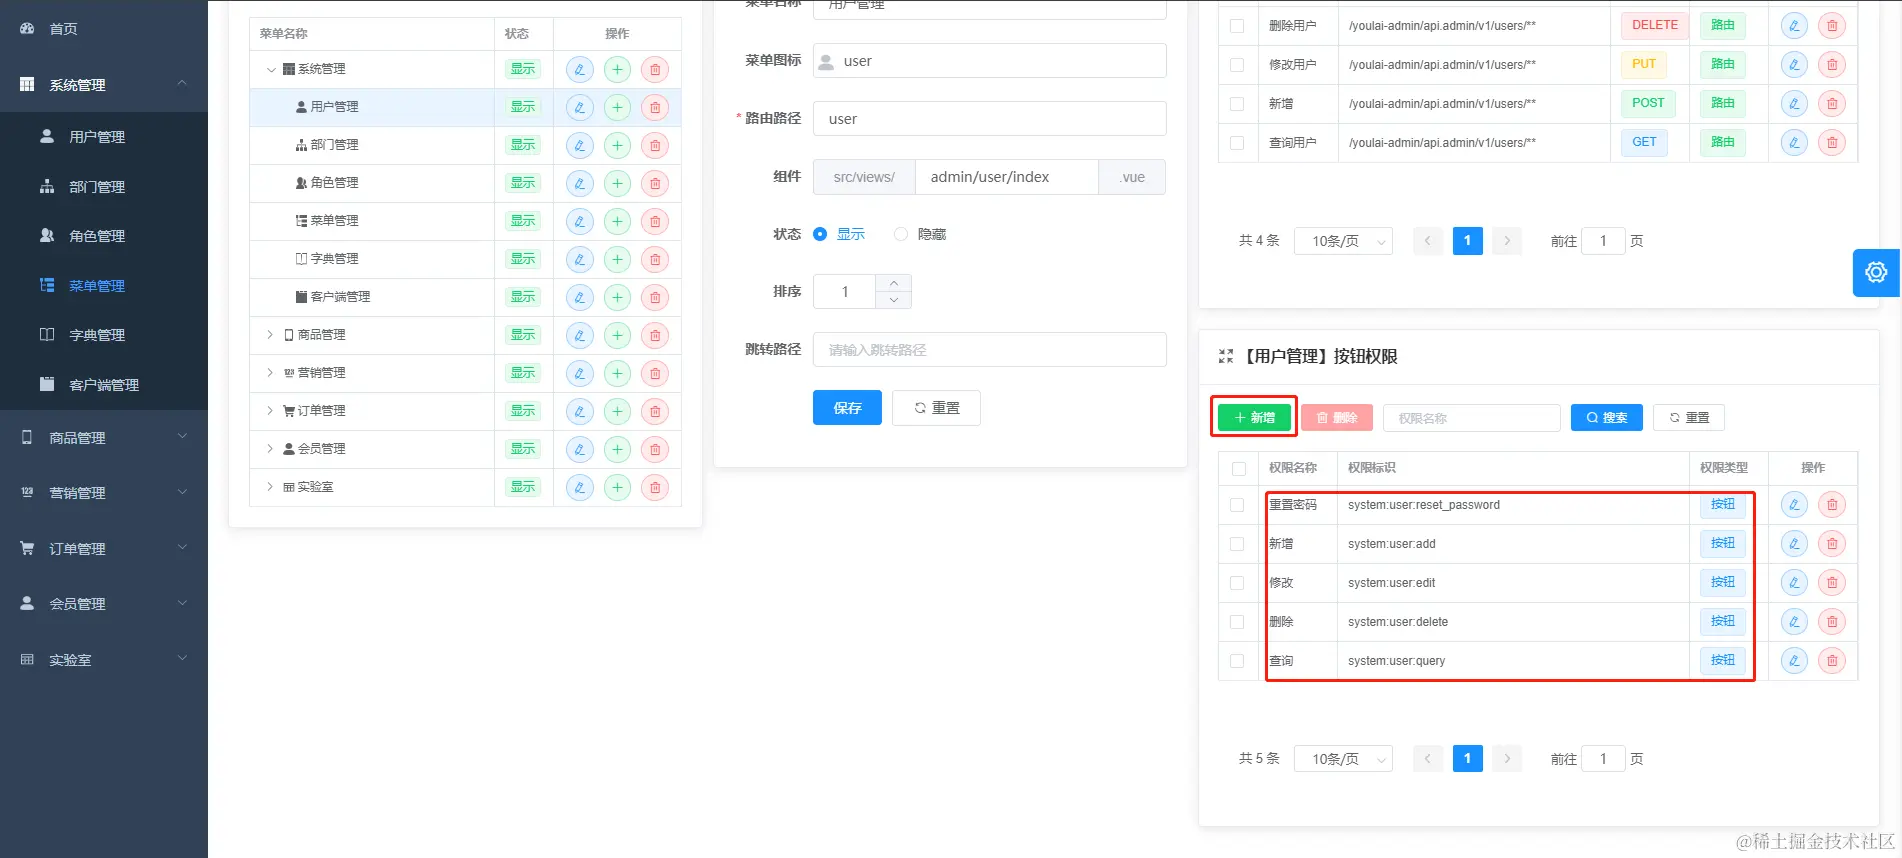
Task: Click fullscreen icon beside 【用户管理】按钮权限 title
Action: coord(1226,356)
